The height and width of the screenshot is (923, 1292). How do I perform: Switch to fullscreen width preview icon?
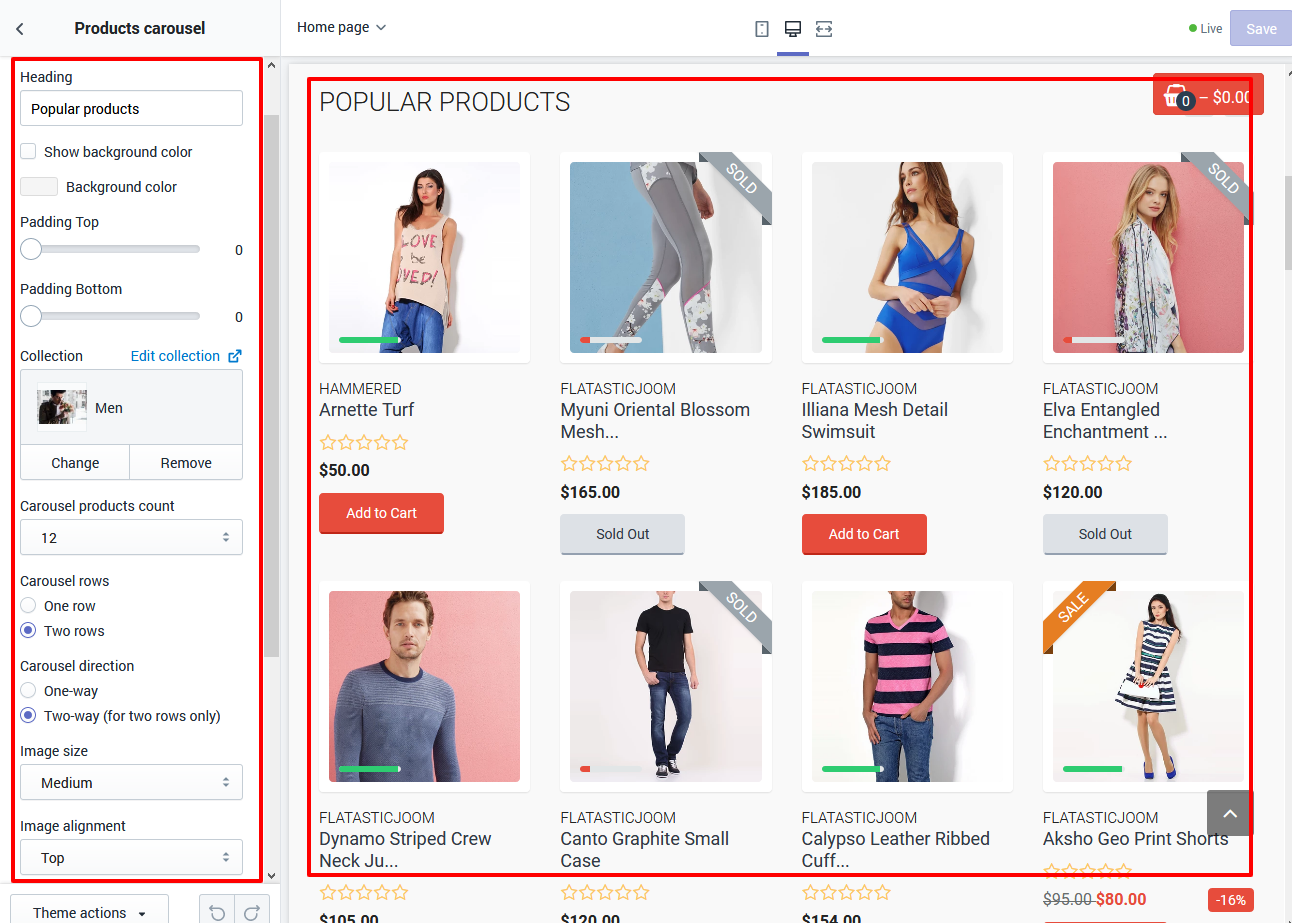click(x=824, y=29)
